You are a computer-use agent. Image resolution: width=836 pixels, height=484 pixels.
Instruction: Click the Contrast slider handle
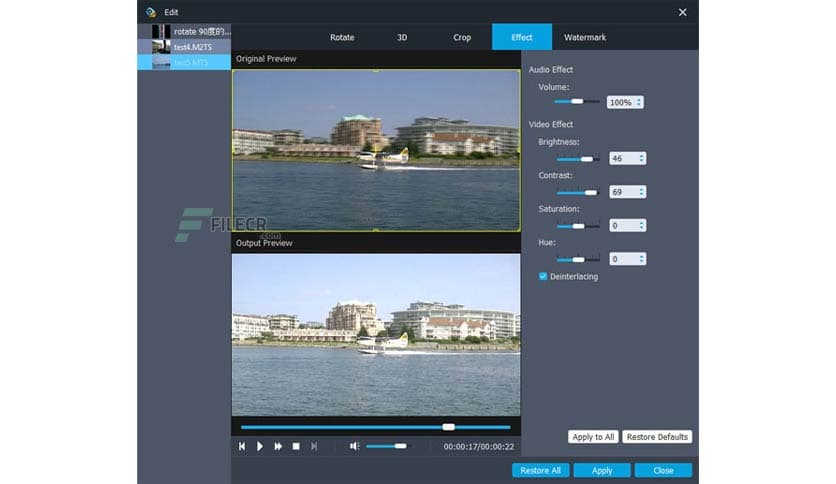[591, 192]
